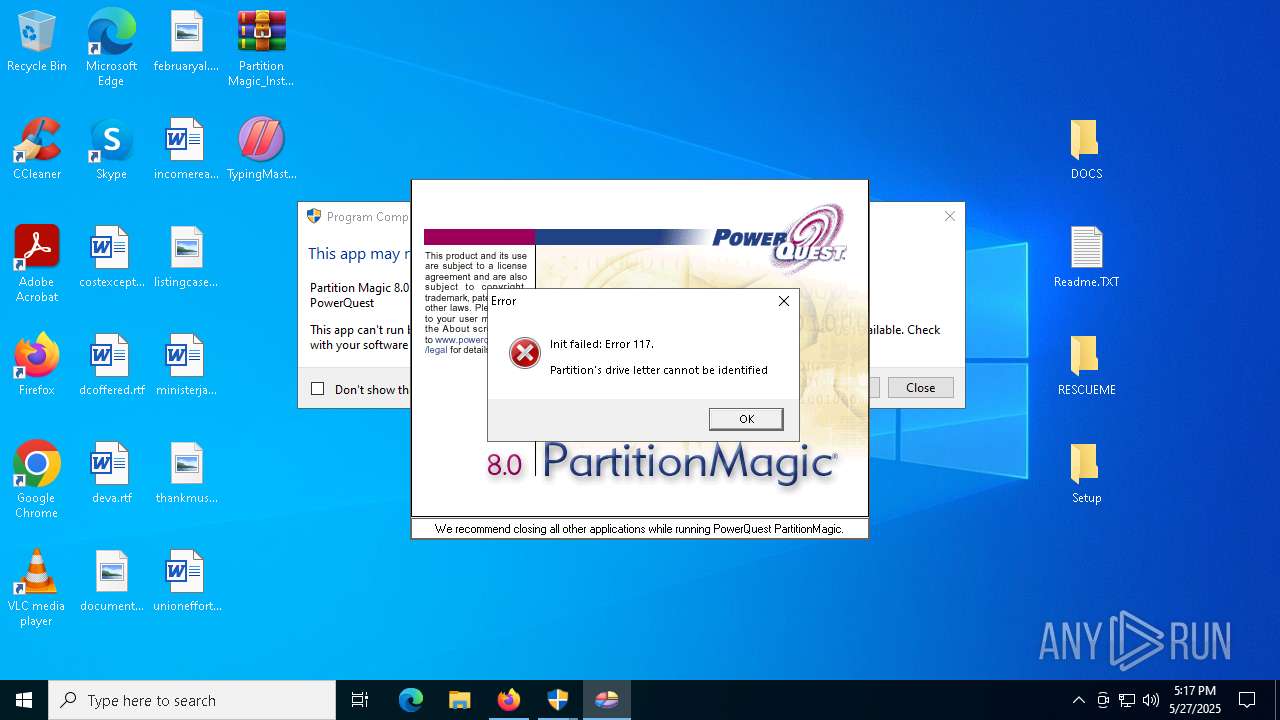
Task: Open the Recycle Bin desktop icon
Action: coord(37,42)
